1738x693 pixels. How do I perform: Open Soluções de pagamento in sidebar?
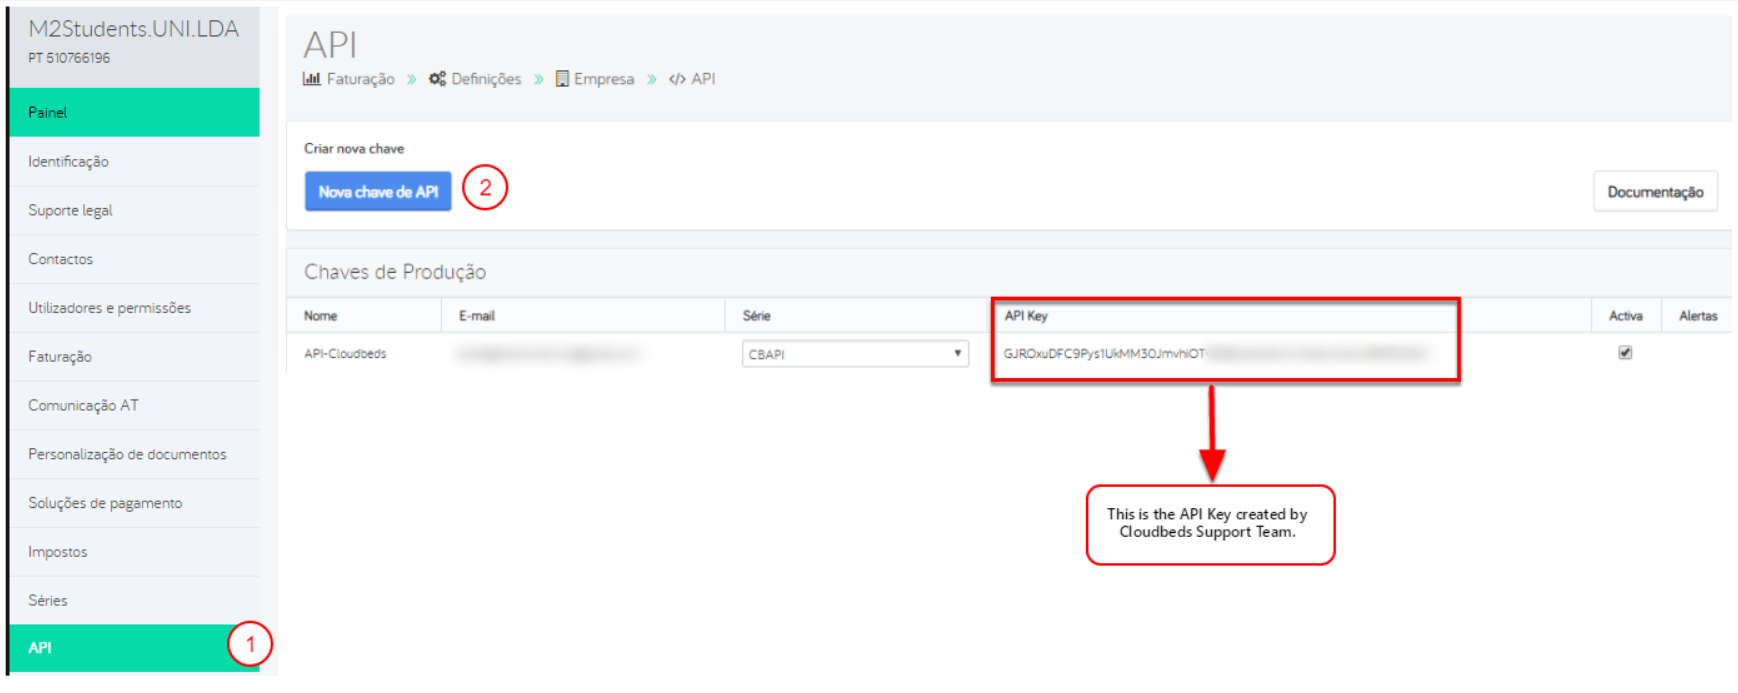[x=105, y=503]
